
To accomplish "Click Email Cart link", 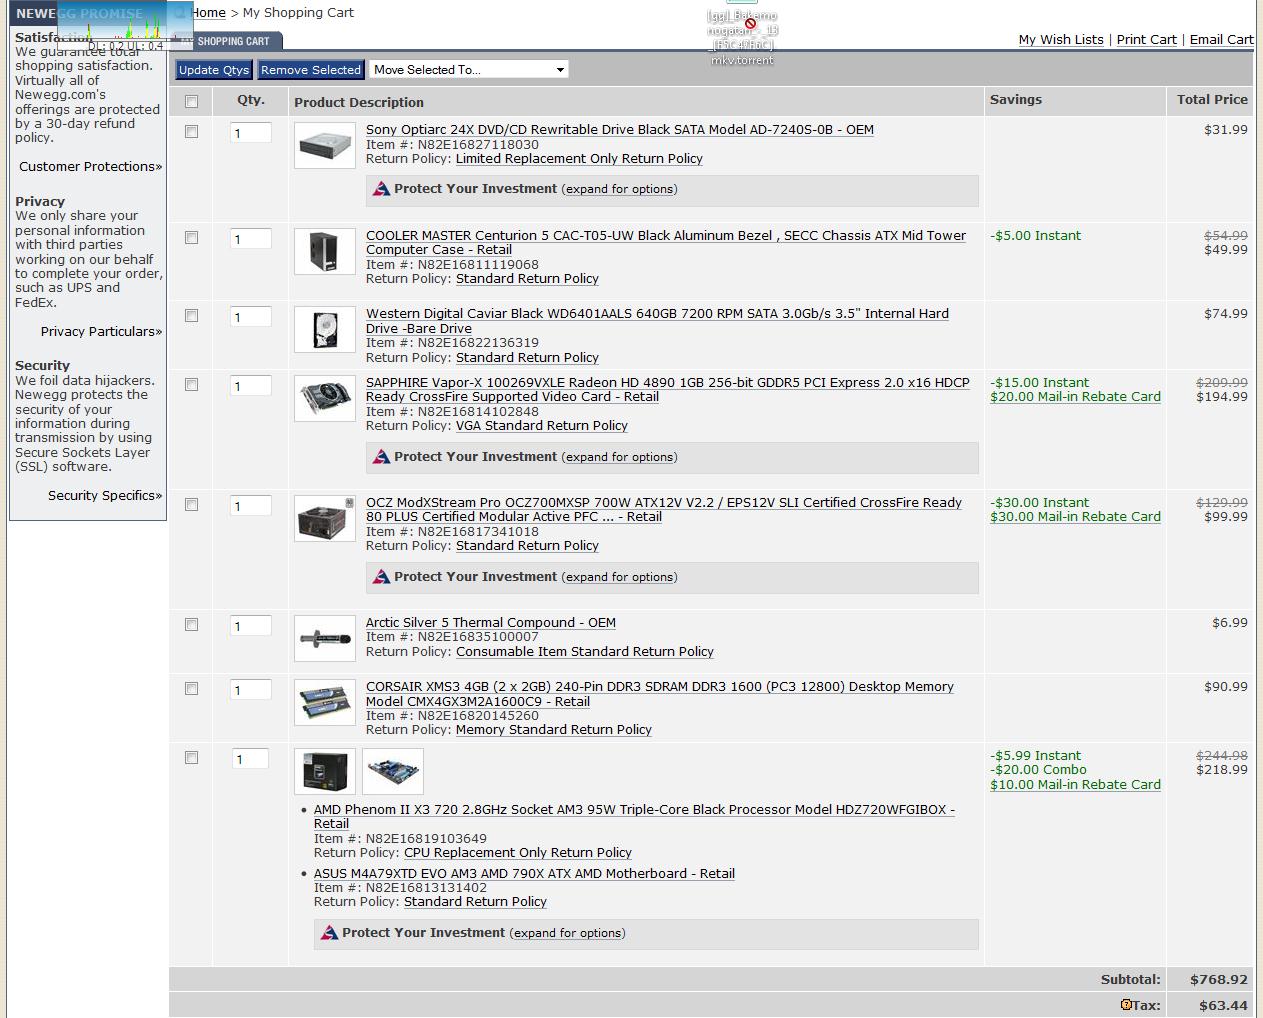I will [x=1221, y=40].
